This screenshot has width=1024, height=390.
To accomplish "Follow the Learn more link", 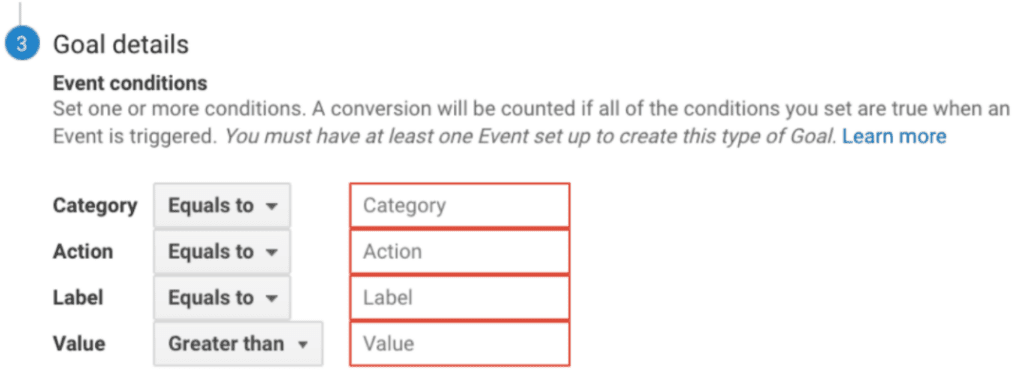I will 894,137.
